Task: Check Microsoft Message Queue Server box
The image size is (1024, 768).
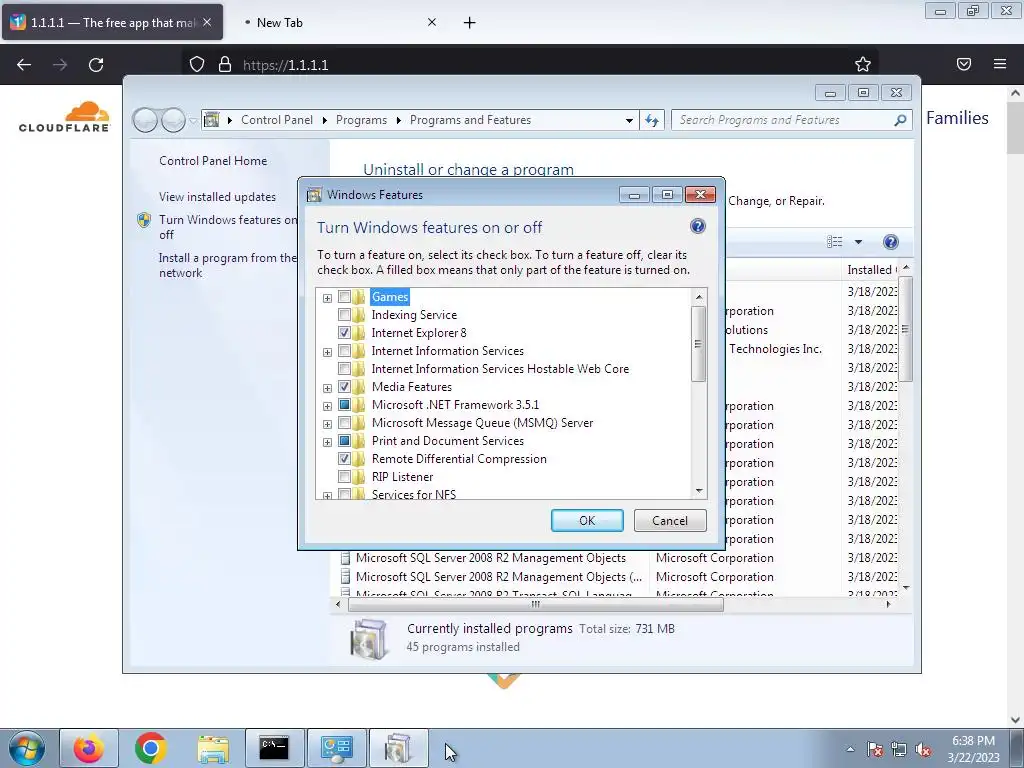Action: 344,423
